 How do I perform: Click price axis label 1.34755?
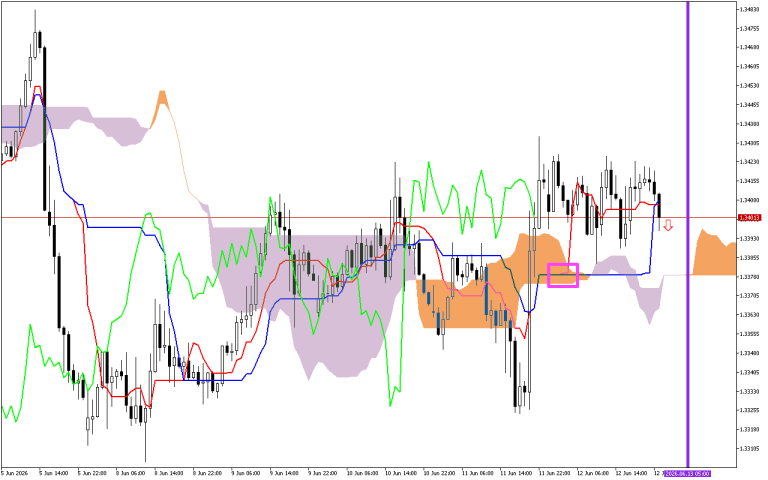coord(749,28)
